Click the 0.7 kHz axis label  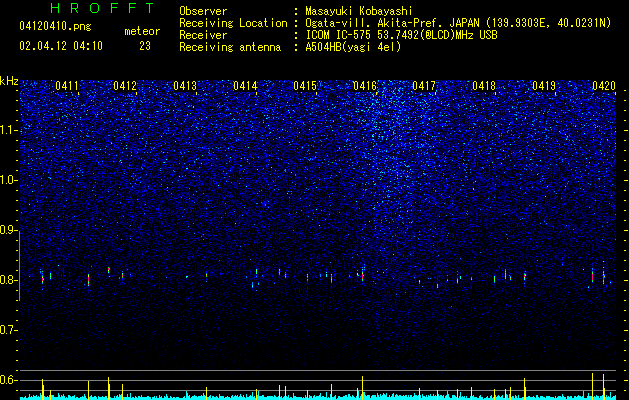tap(8, 330)
